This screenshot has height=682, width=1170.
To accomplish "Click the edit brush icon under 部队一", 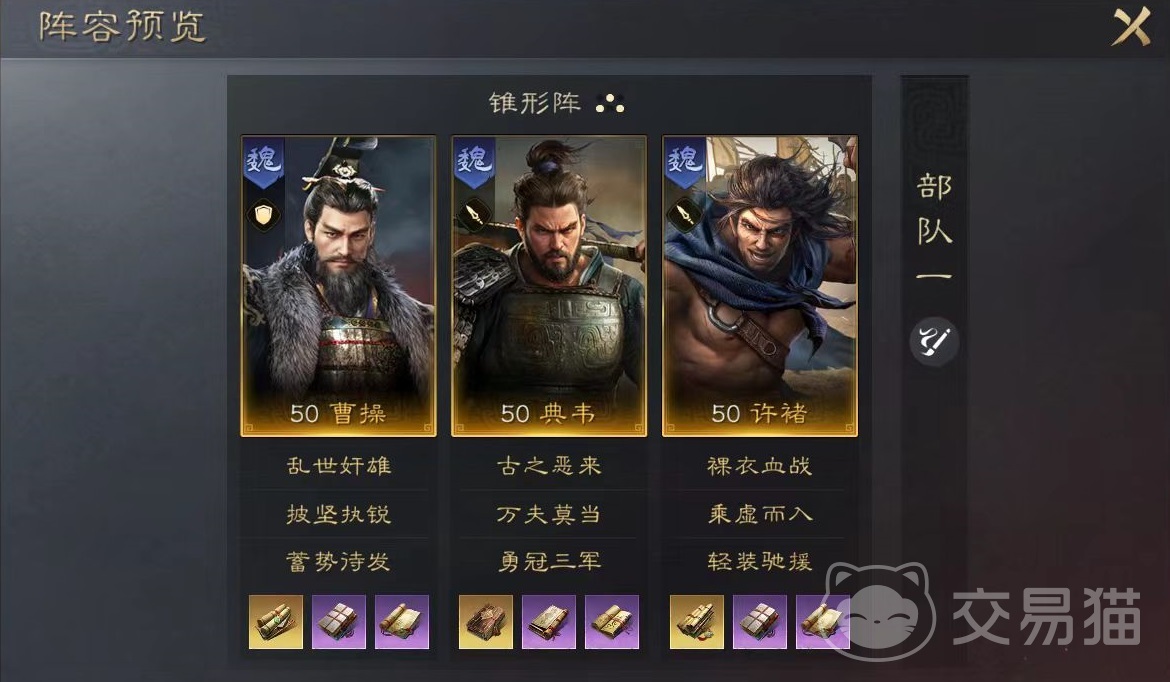I will click(x=933, y=342).
